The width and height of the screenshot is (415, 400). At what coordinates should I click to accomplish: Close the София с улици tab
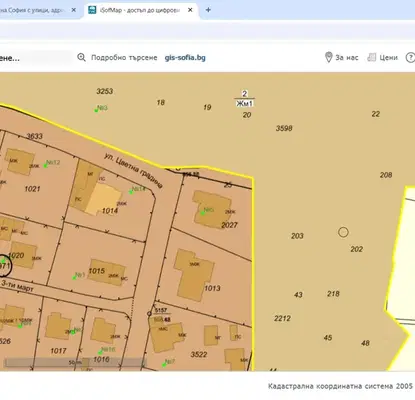click(x=73, y=10)
